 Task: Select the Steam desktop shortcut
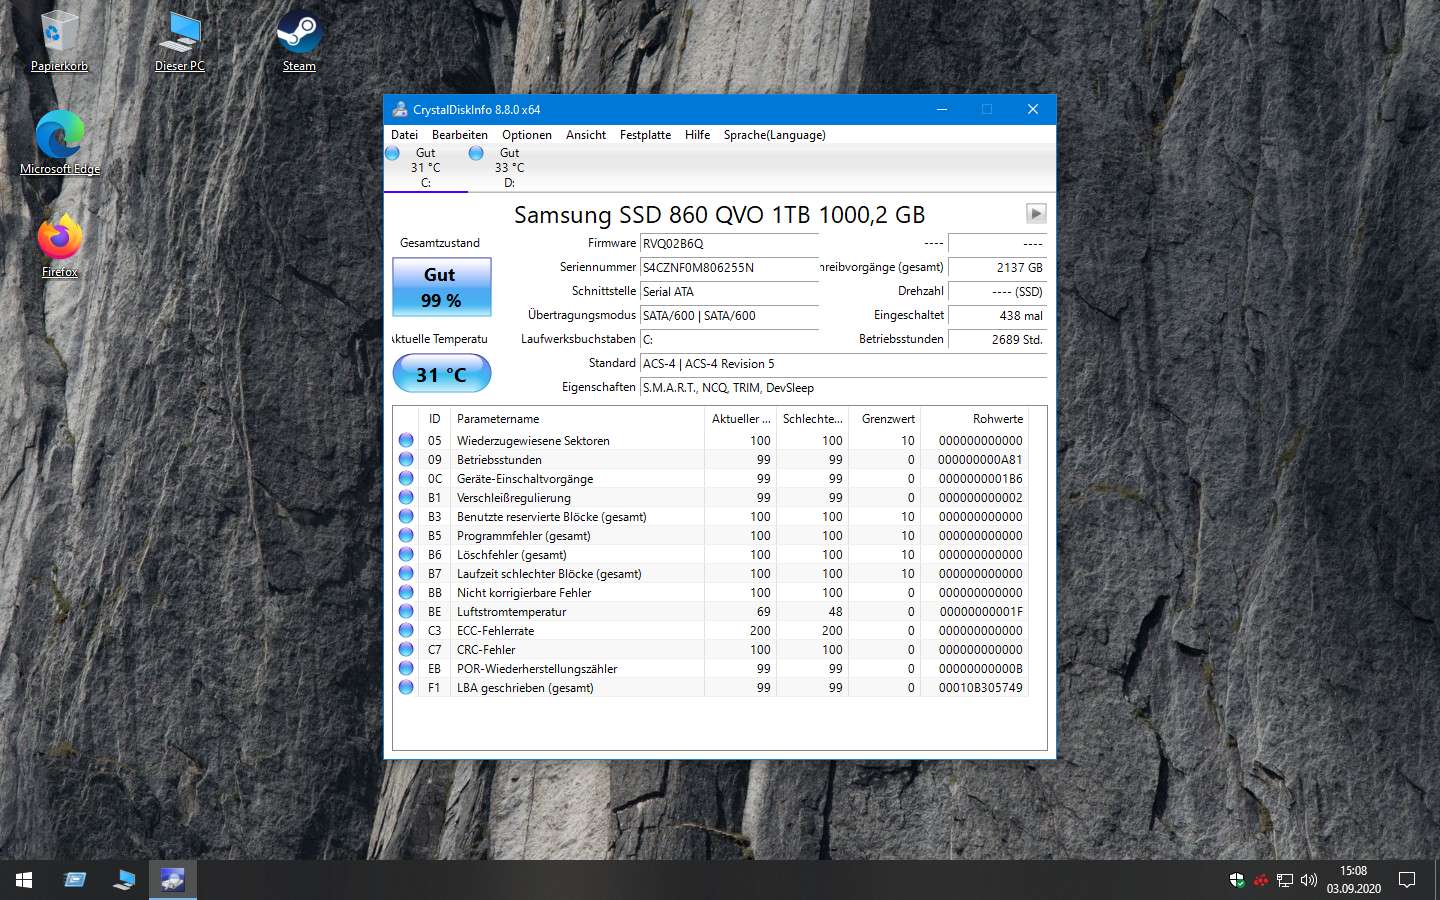pyautogui.click(x=299, y=41)
